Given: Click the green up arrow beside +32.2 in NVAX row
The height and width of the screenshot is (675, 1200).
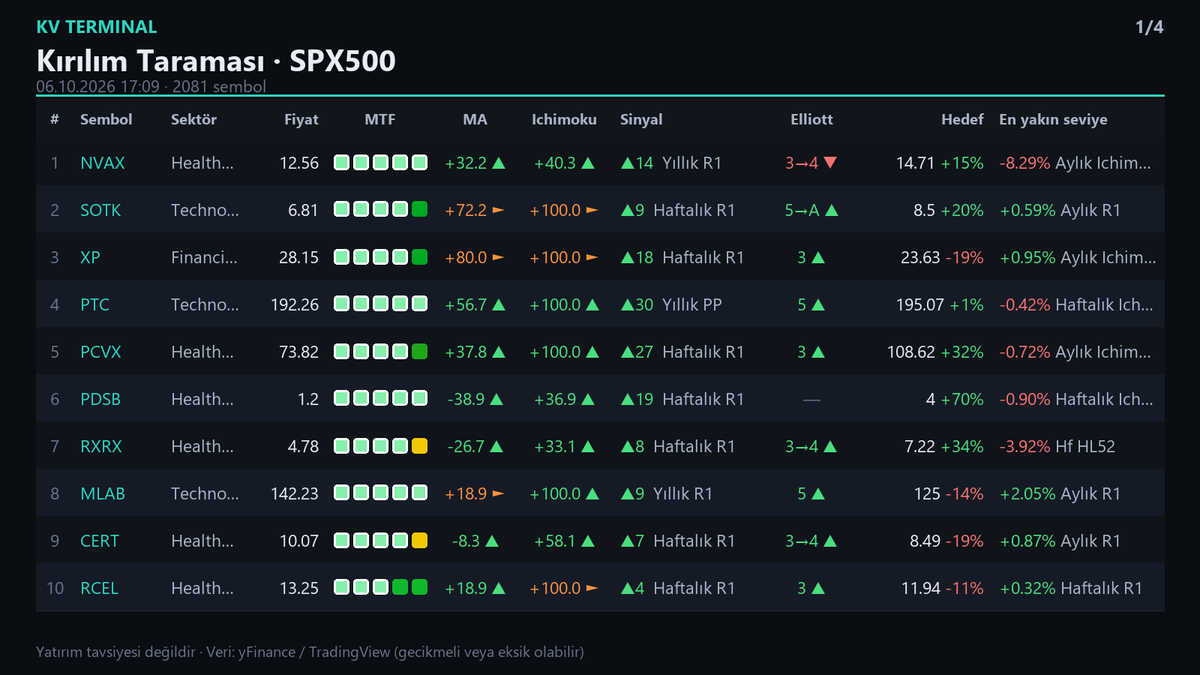Looking at the screenshot, I should point(498,163).
